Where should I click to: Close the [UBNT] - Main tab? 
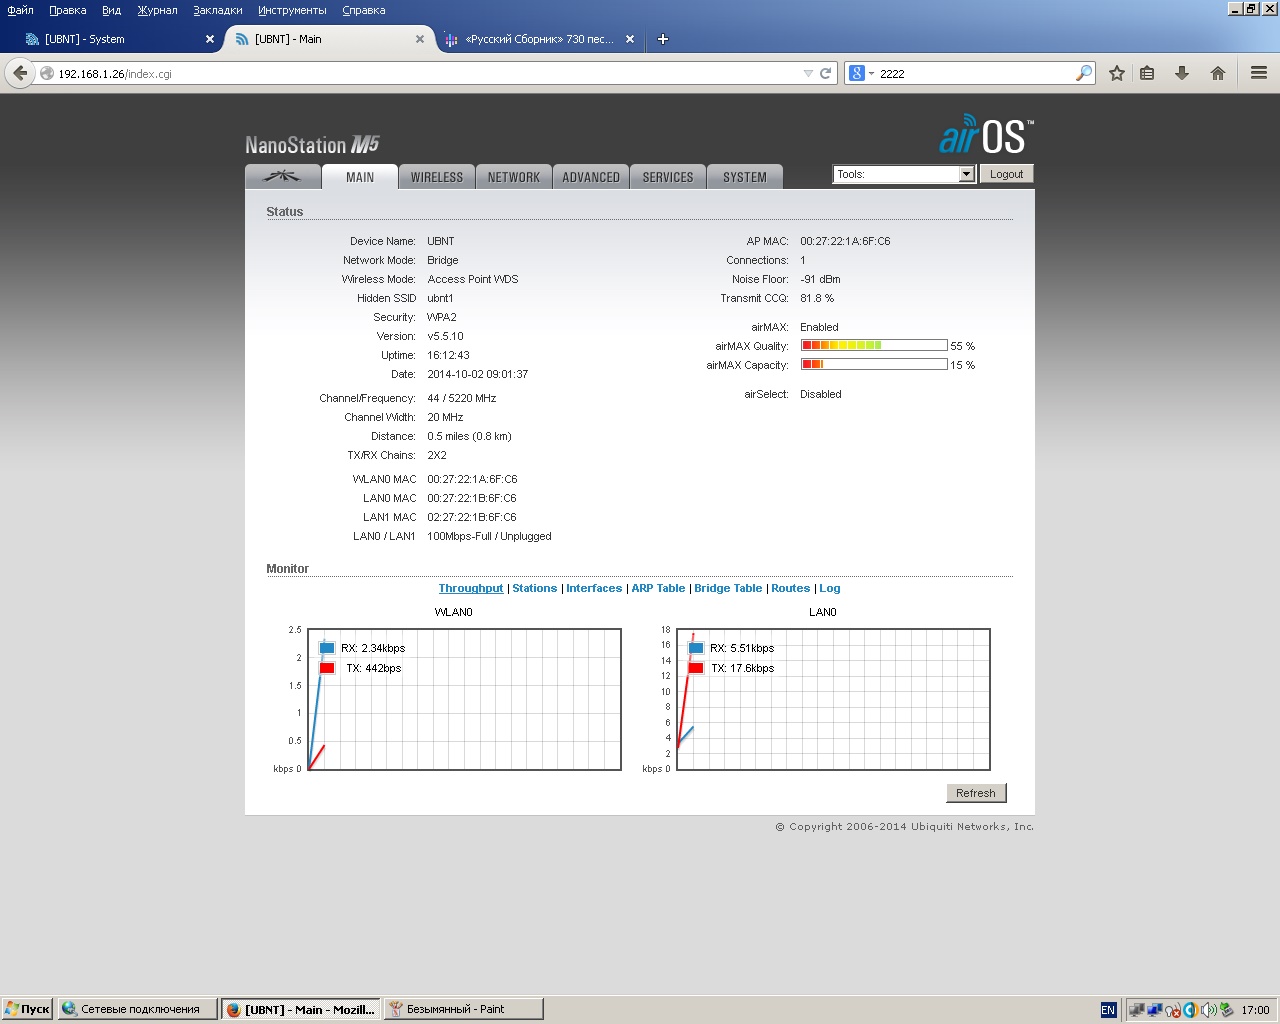coord(420,39)
